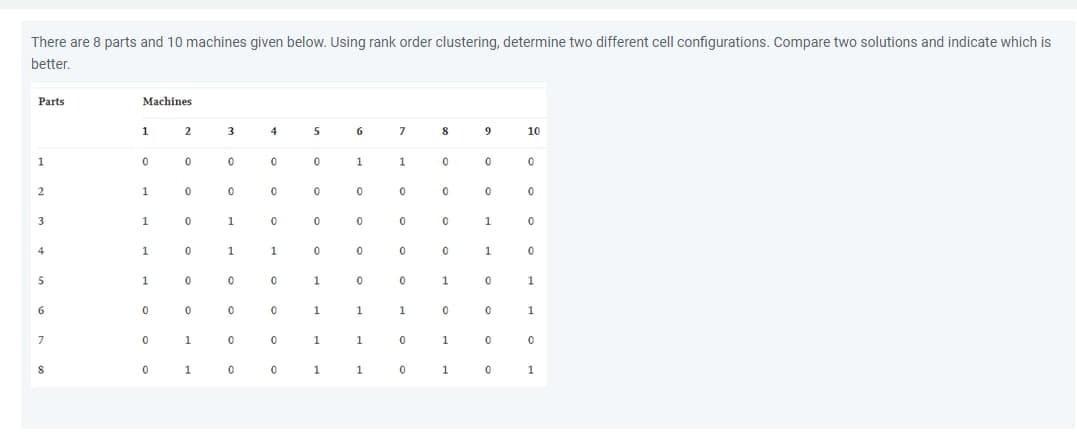Select machine column header 5
The image size is (1077, 432).
point(317,131)
